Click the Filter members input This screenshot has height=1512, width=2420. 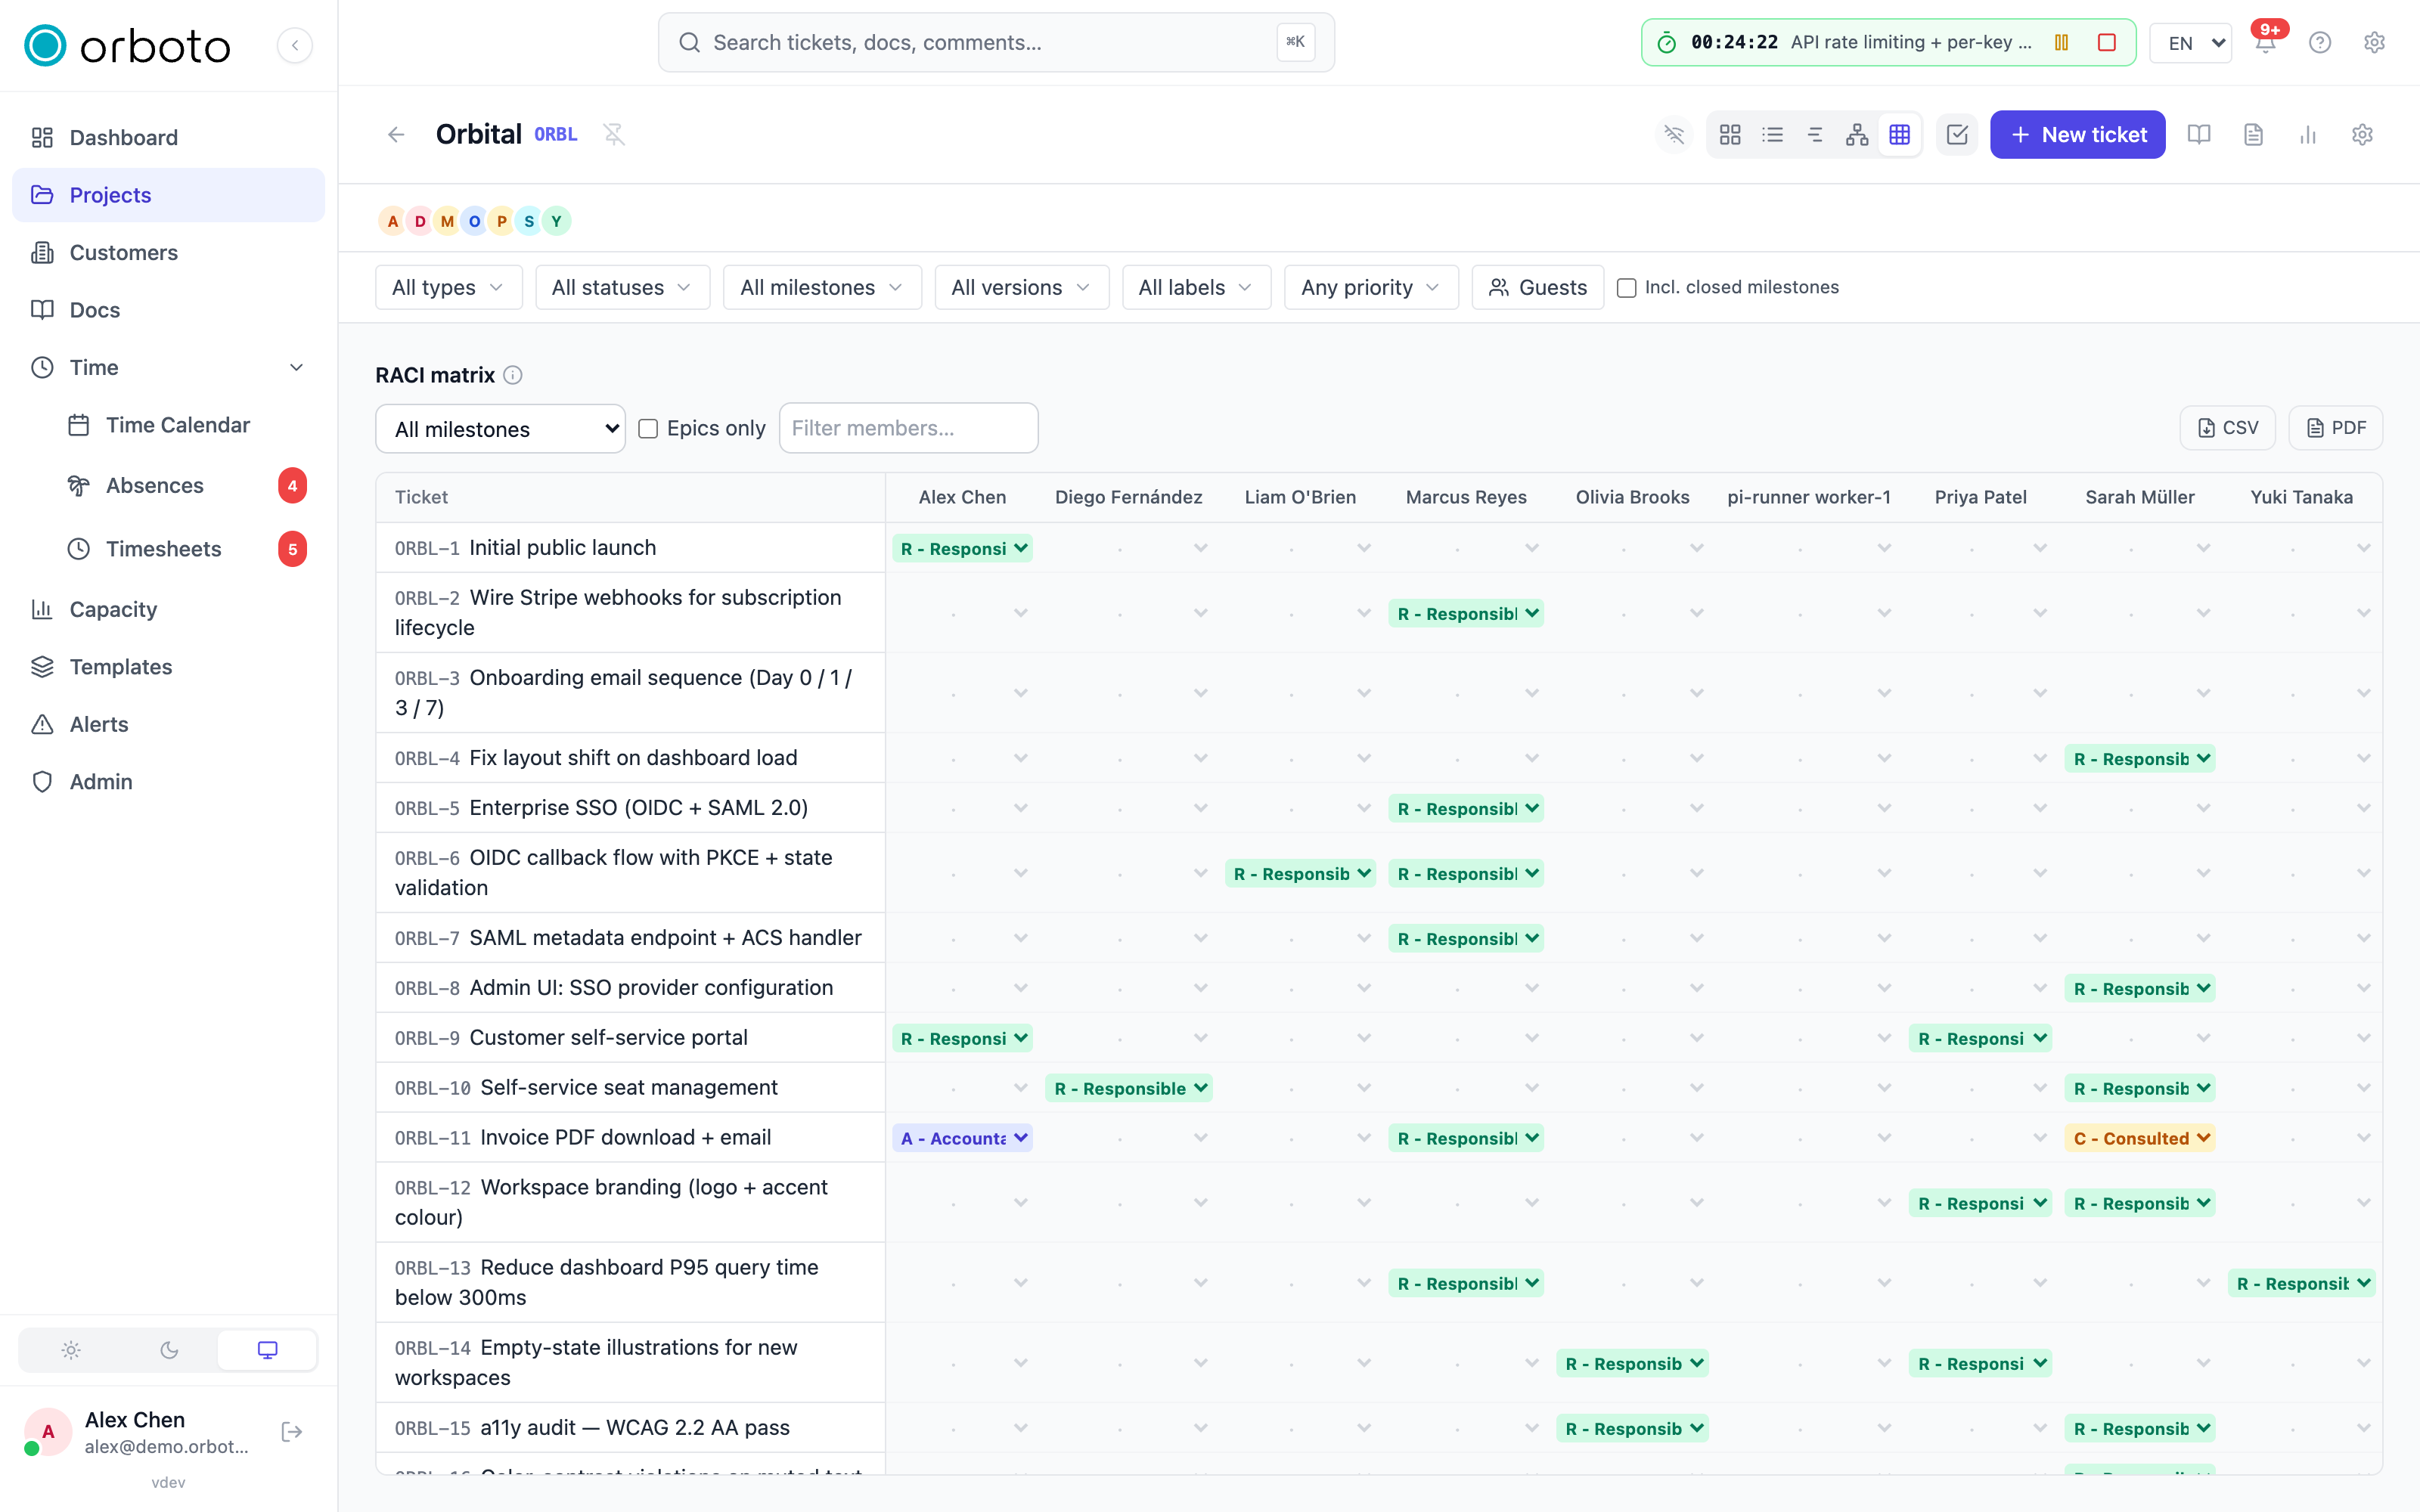[908, 428]
